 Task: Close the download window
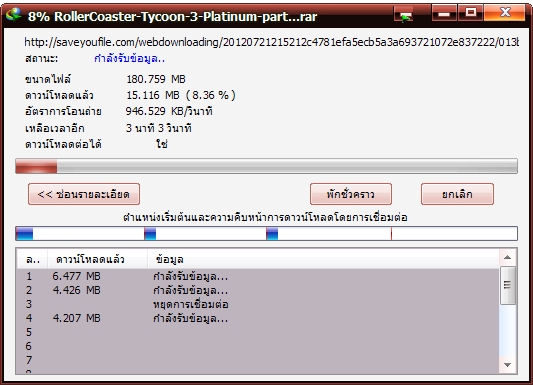point(505,13)
